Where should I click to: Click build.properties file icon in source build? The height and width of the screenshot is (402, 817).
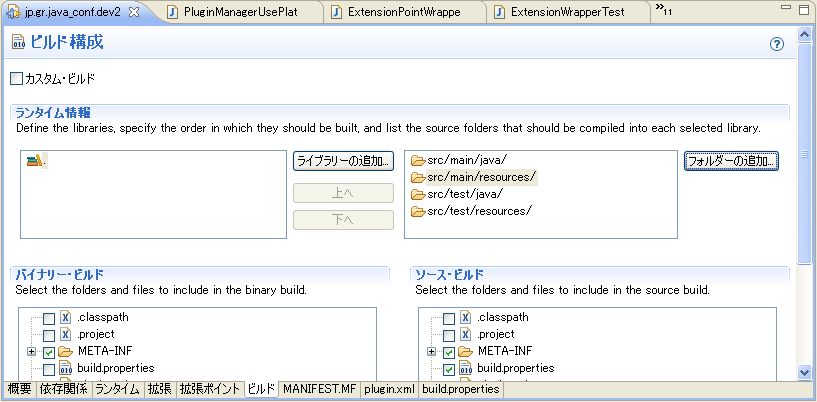pyautogui.click(x=465, y=368)
